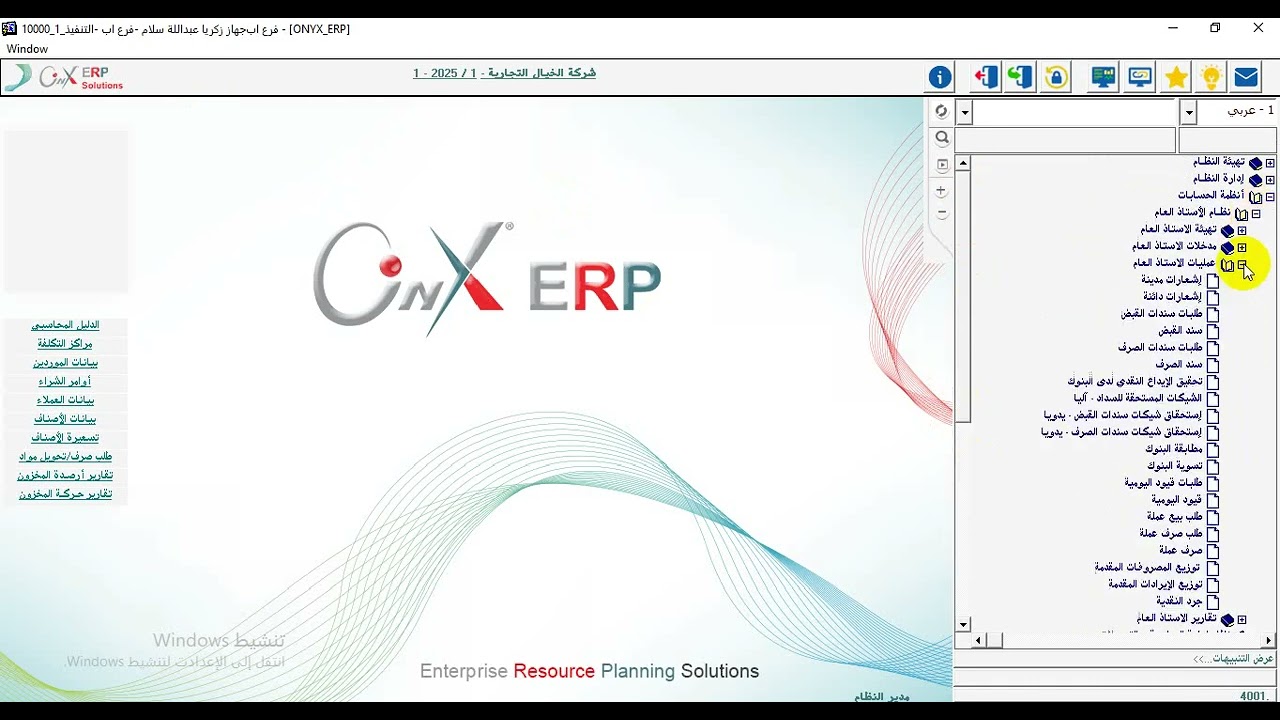1280x720 pixels.
Task: Open the تقارير أرصدة المخزون shortcut link
Action: point(65,475)
